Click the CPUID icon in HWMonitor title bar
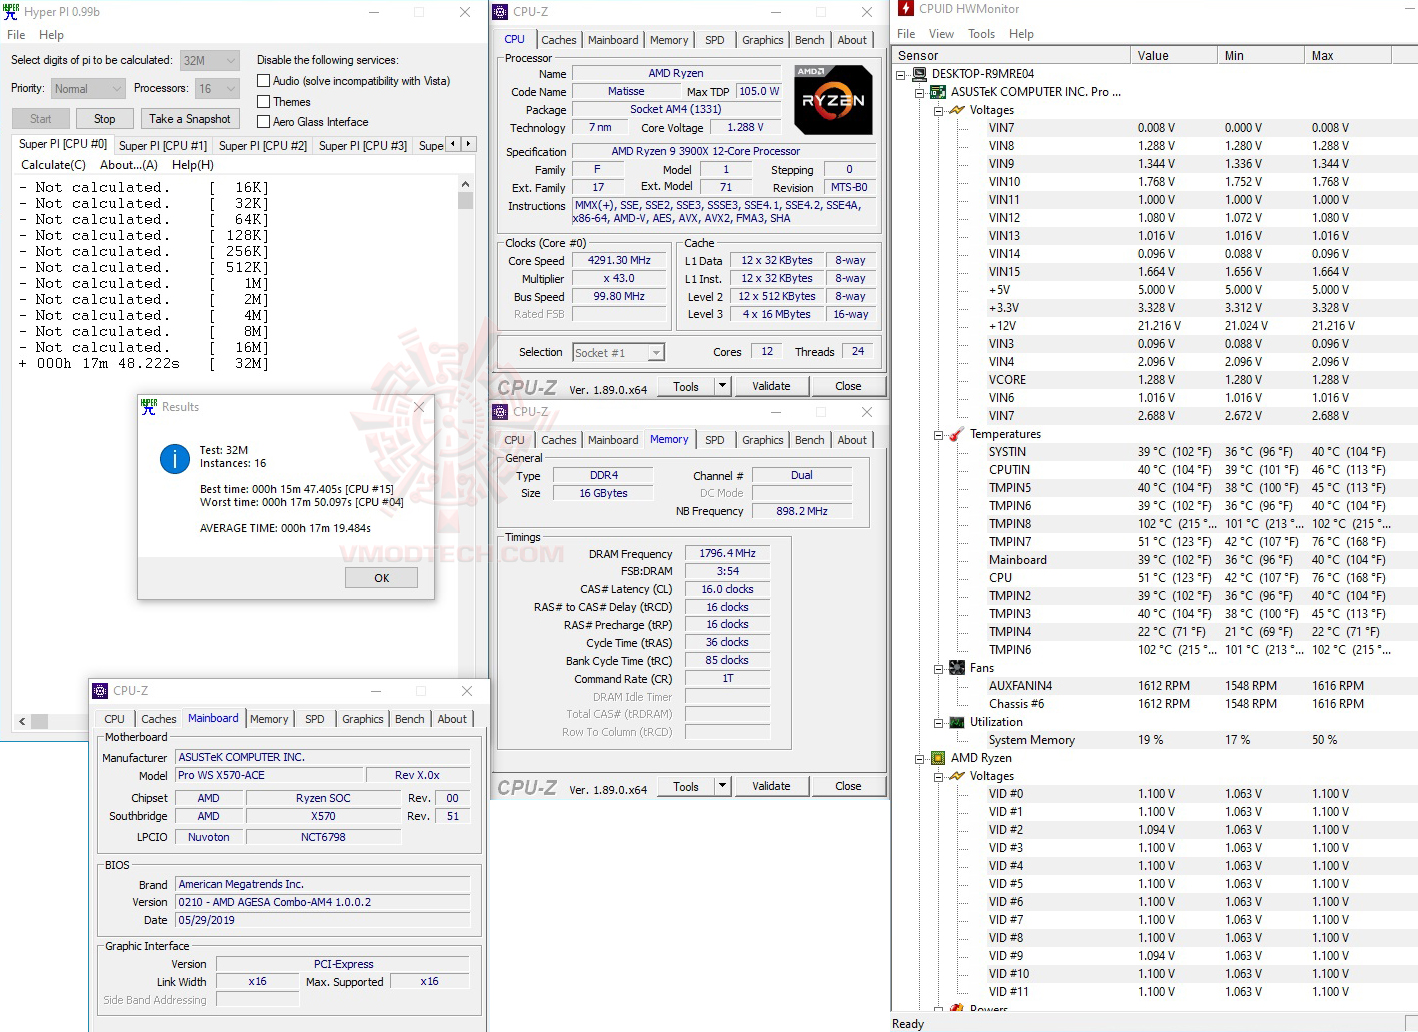Viewport: 1418px width, 1032px height. (x=906, y=9)
